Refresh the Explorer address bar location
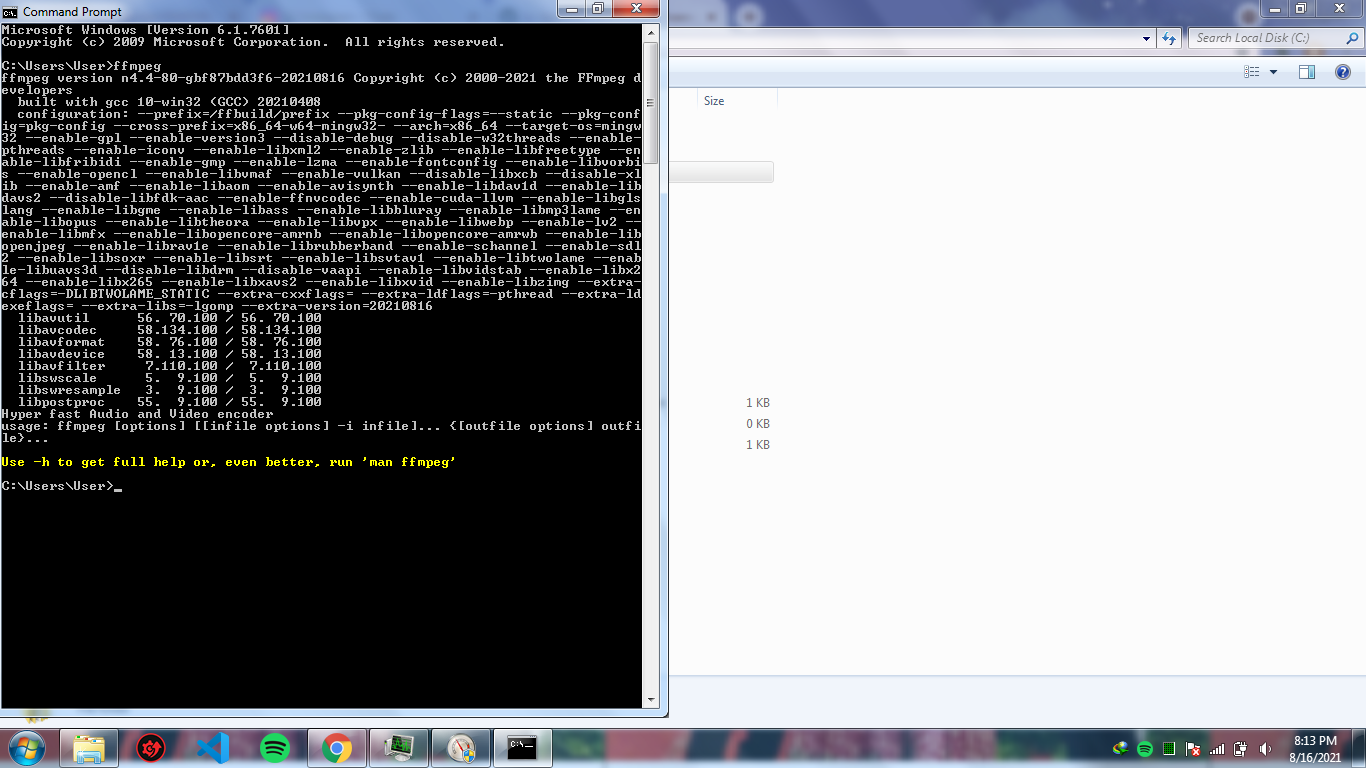Image resolution: width=1366 pixels, height=768 pixels. tap(1169, 38)
